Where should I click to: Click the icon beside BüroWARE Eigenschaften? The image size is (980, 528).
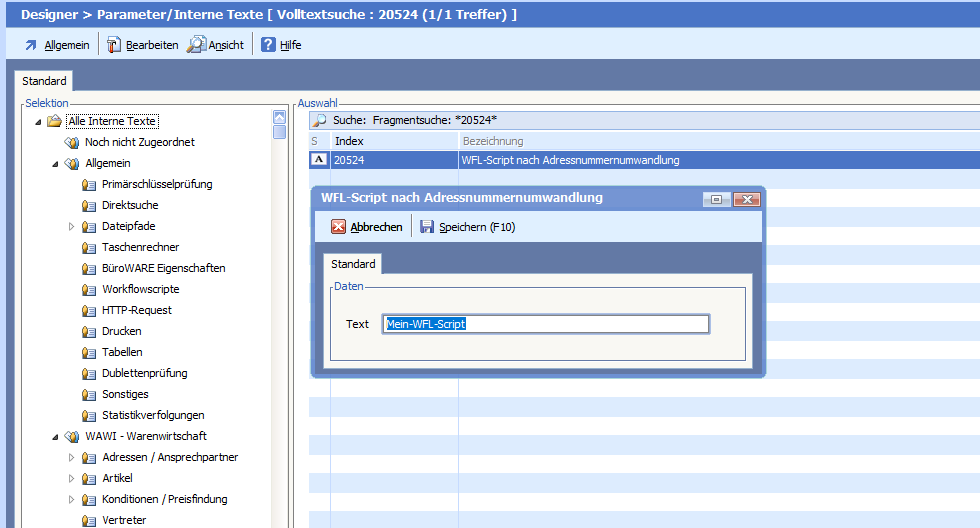tap(89, 269)
